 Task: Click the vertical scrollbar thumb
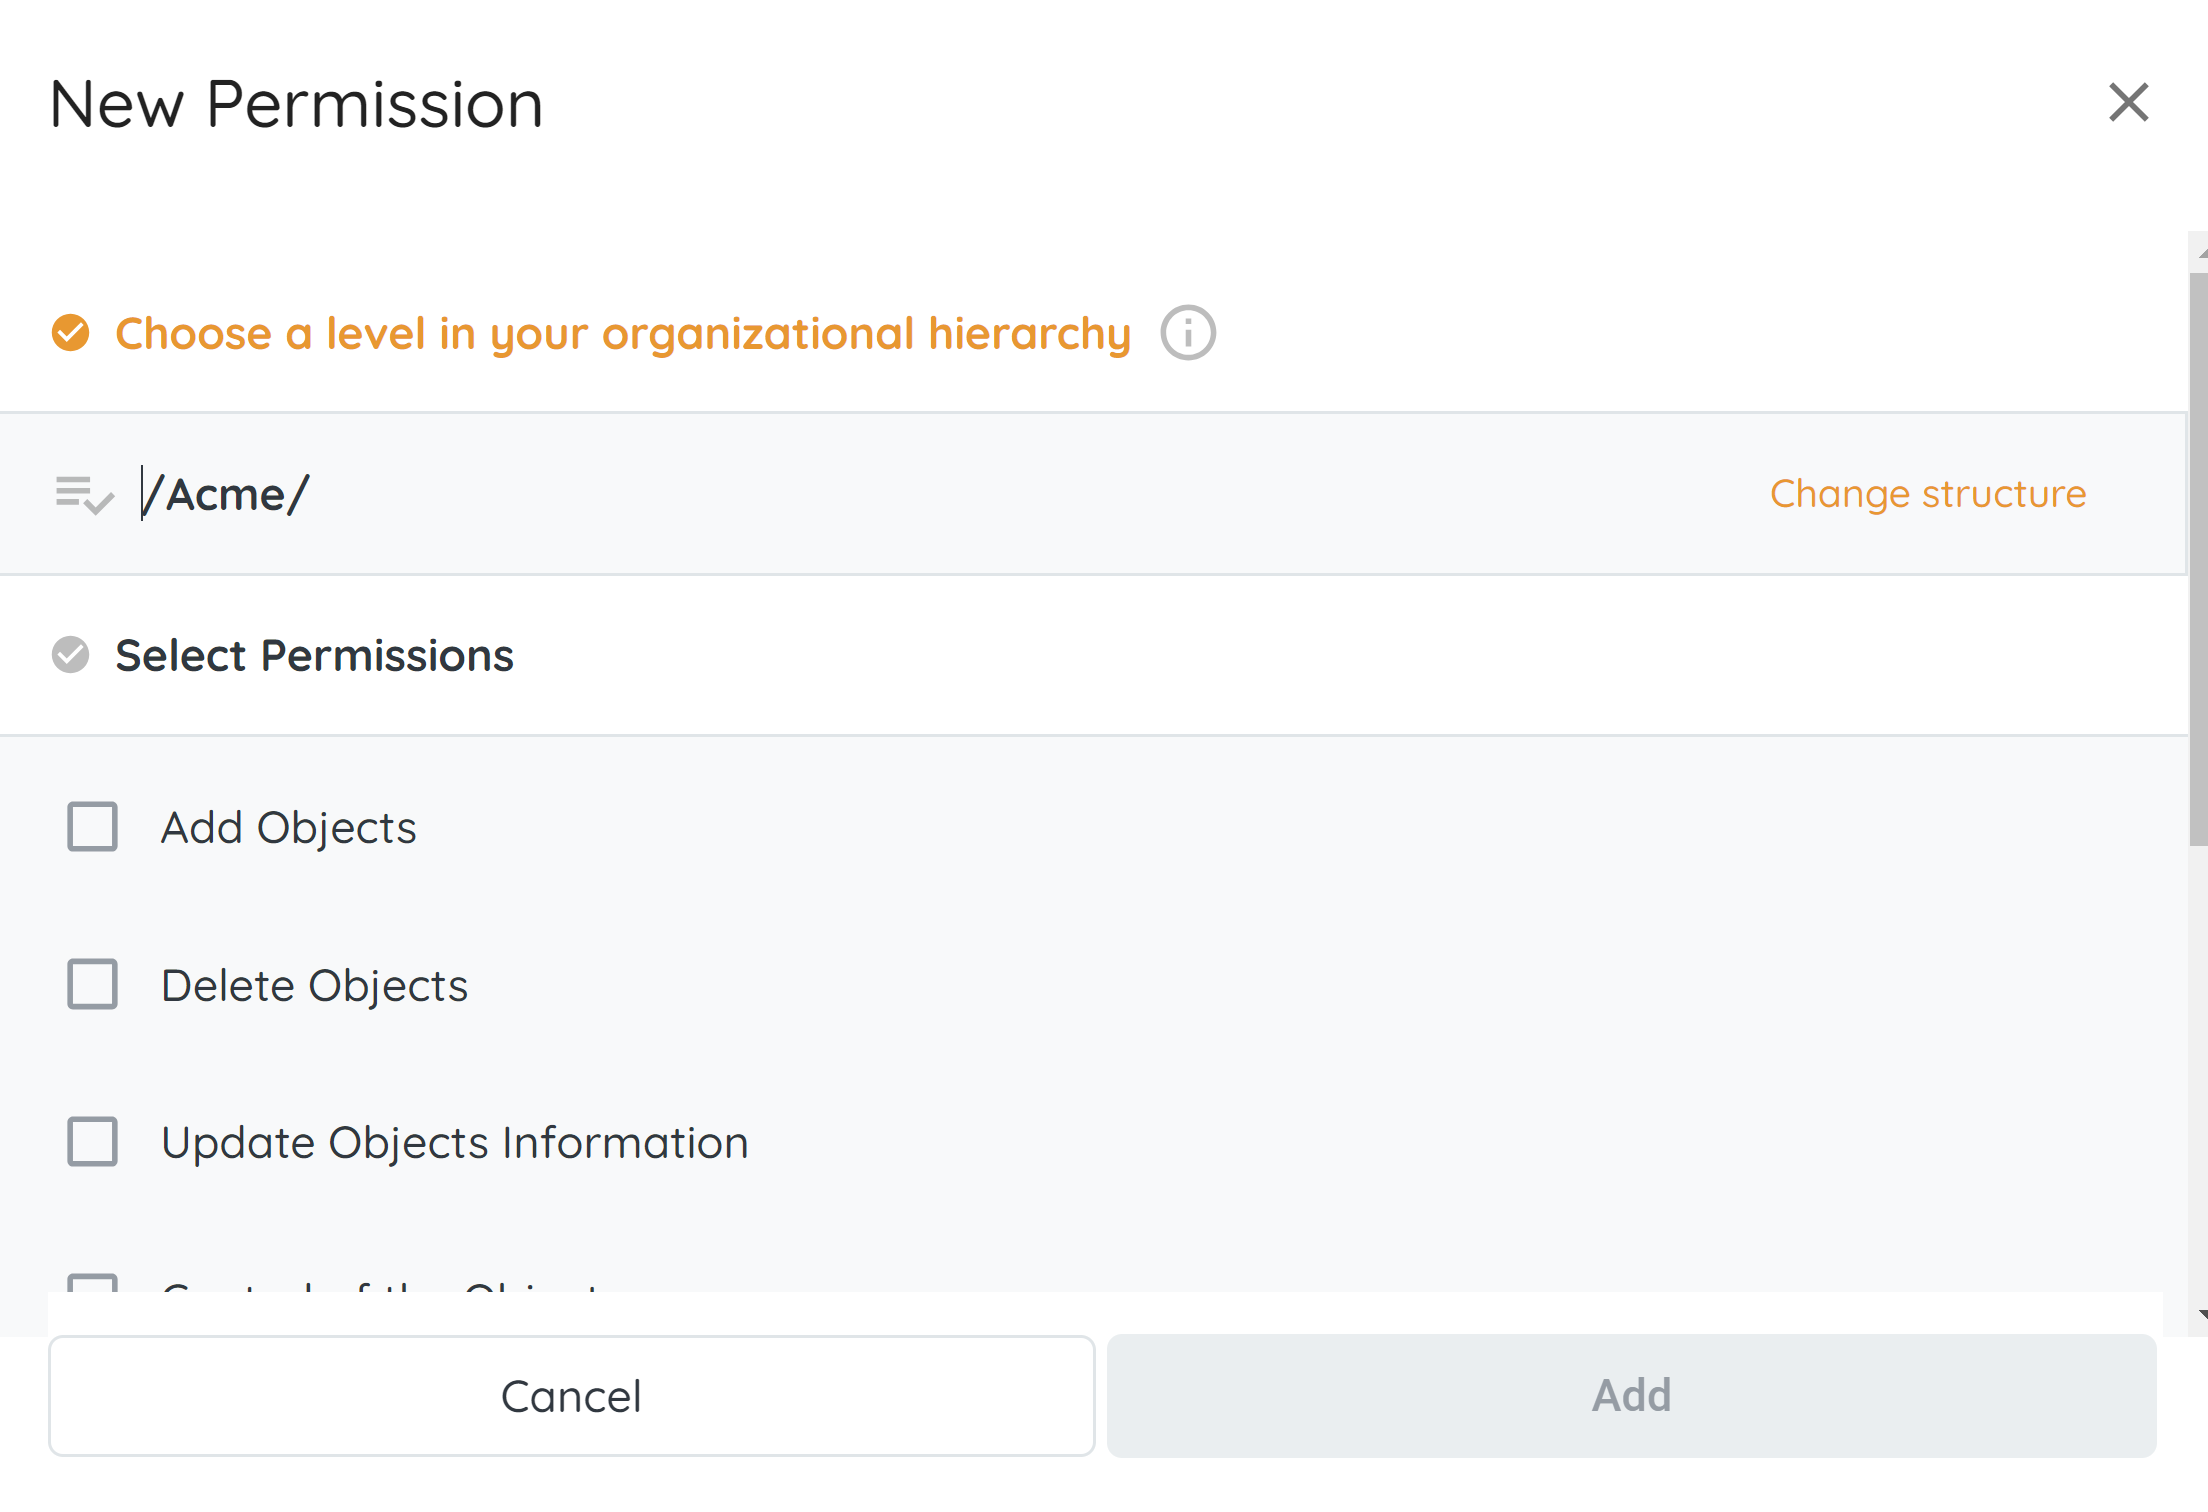coord(2198,560)
